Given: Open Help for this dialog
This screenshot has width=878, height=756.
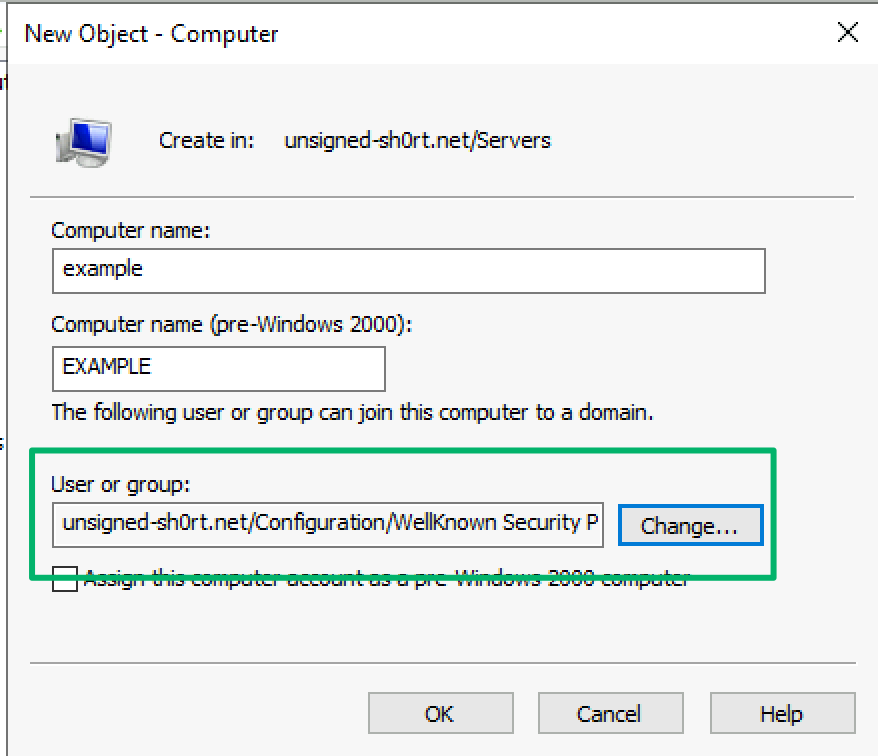Looking at the screenshot, I should [780, 714].
